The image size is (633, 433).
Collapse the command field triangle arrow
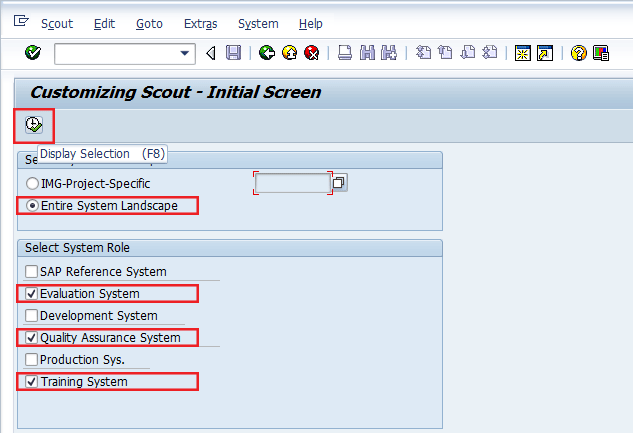coord(211,53)
